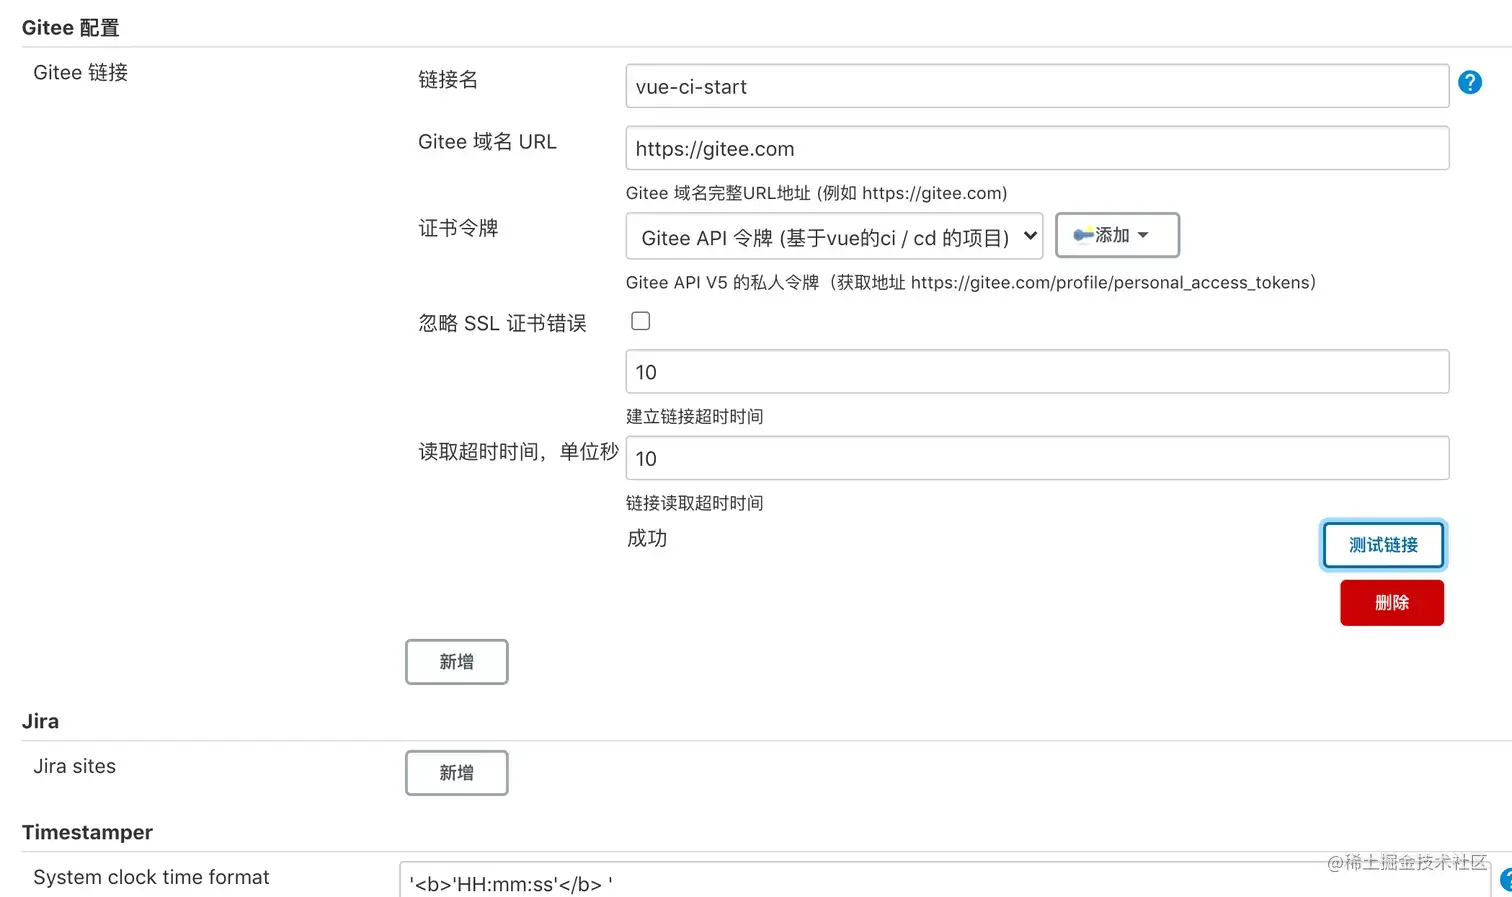Click the 链接读取超时时间 hint text
Viewport: 1512px width, 897px height.
tap(695, 503)
